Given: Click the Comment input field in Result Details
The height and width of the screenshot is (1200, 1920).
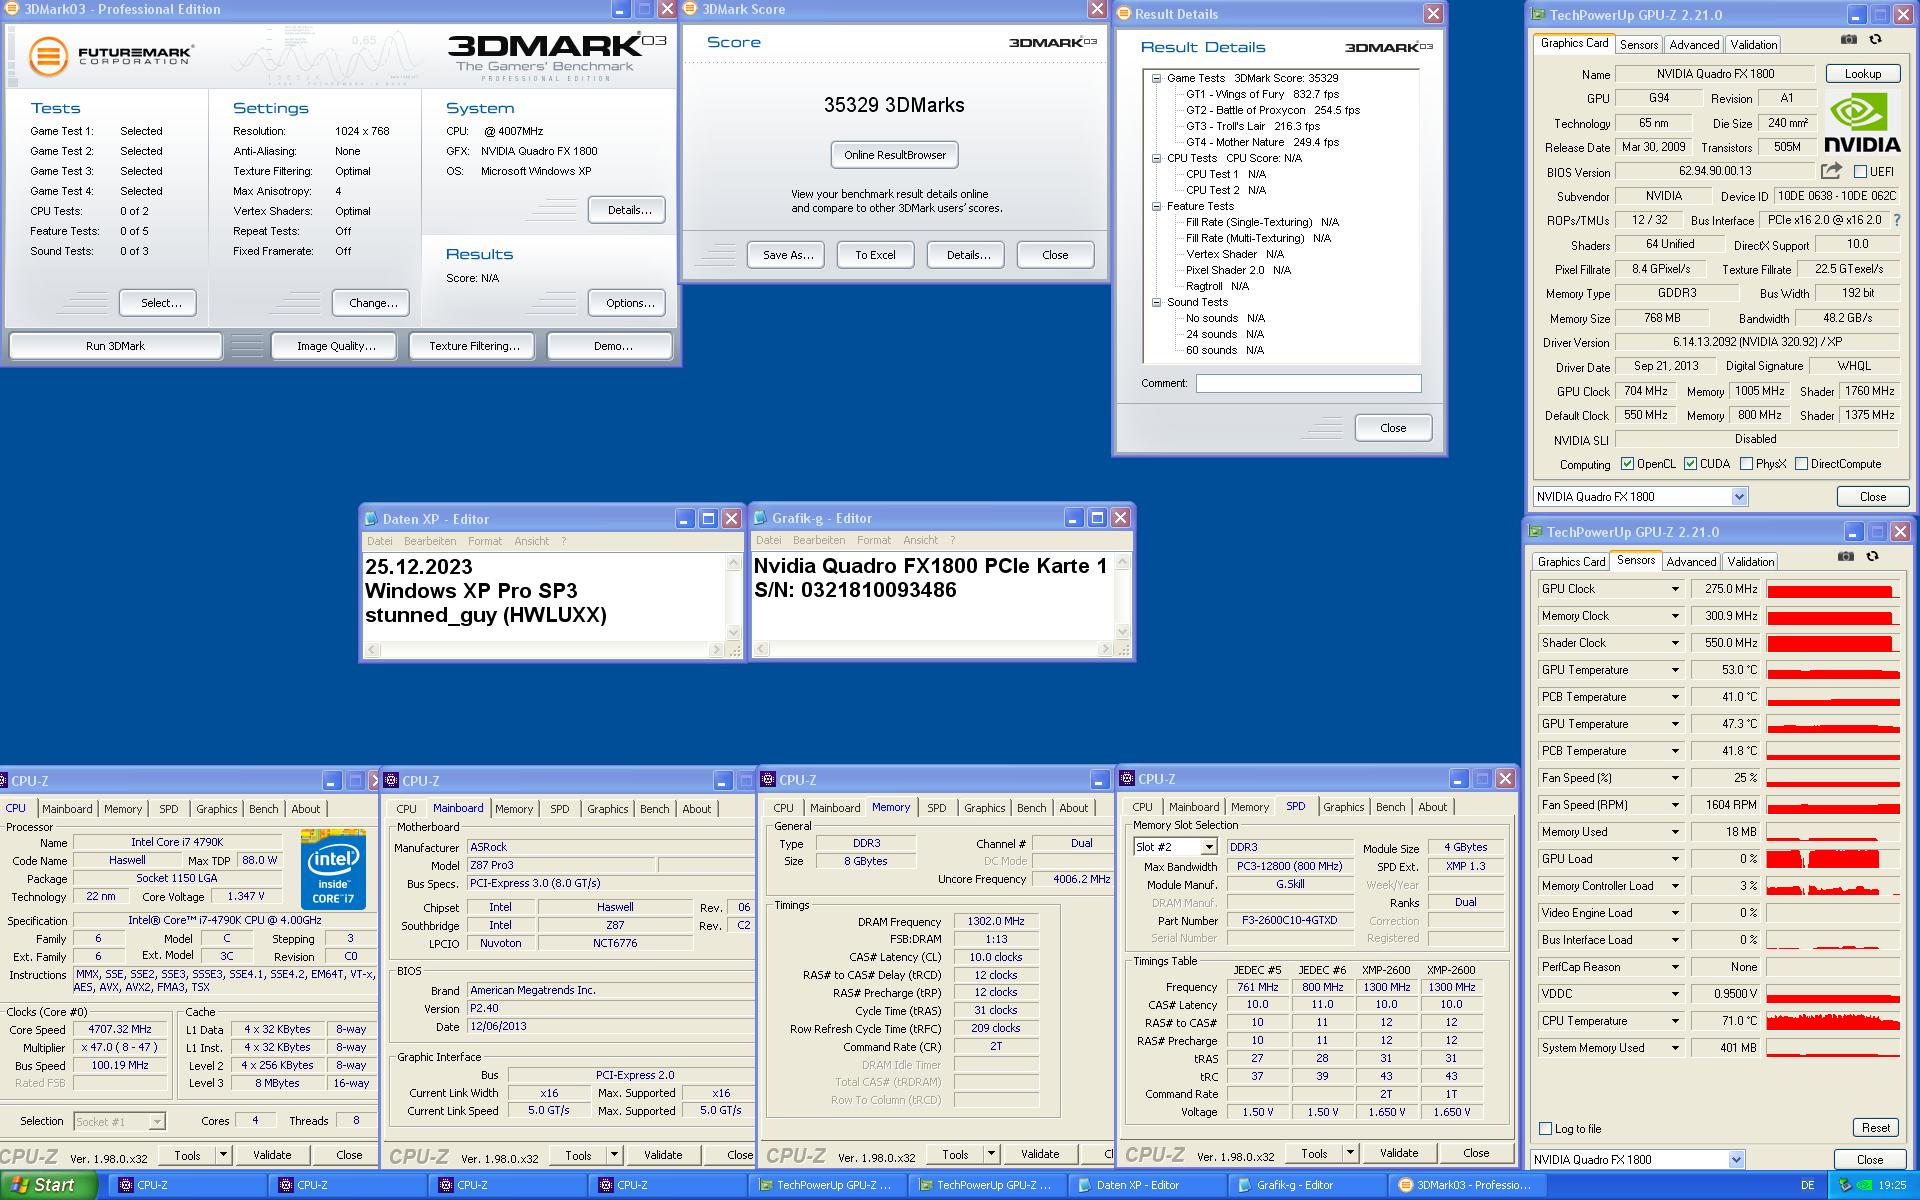Looking at the screenshot, I should pyautogui.click(x=1308, y=383).
